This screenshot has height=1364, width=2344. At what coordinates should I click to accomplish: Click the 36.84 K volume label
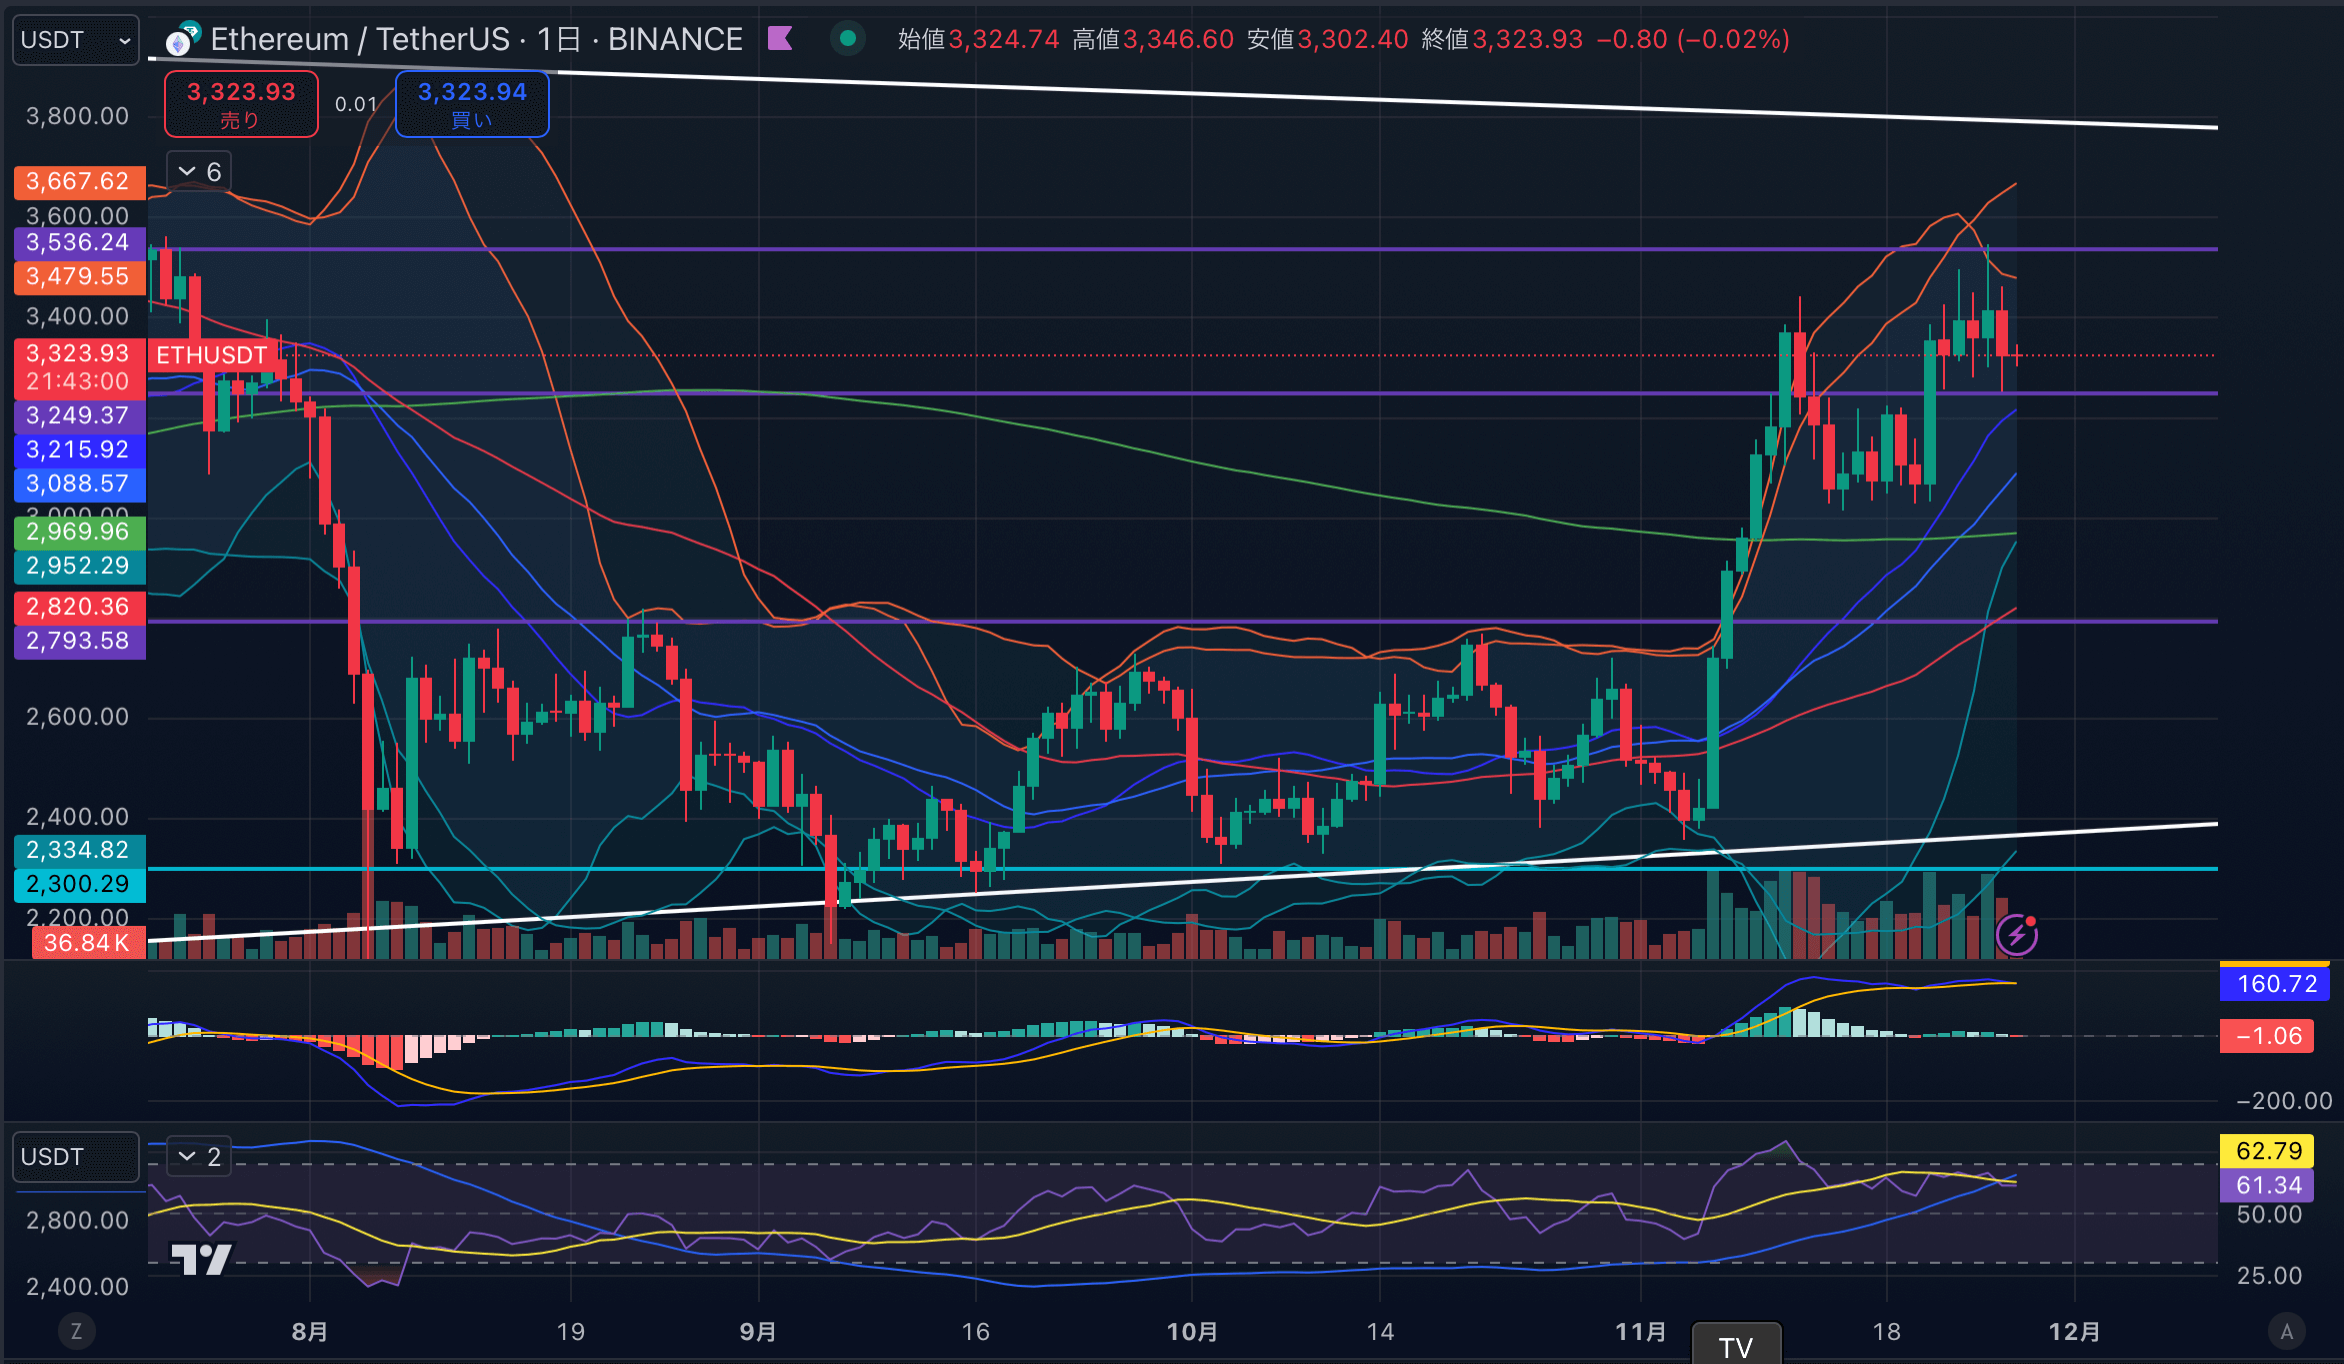tap(88, 943)
